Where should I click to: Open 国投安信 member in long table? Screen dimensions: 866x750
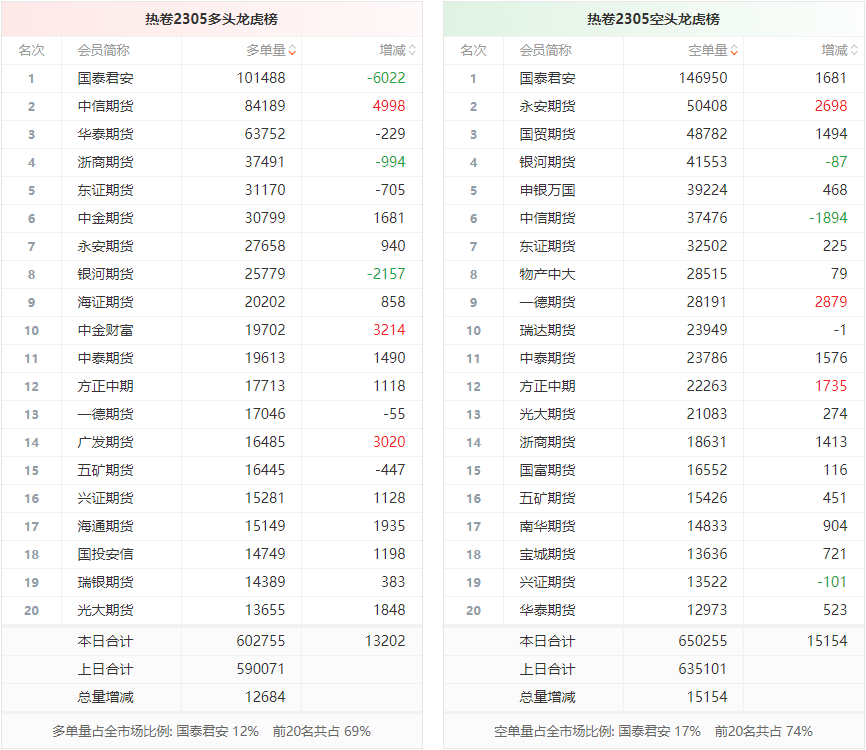(x=105, y=554)
